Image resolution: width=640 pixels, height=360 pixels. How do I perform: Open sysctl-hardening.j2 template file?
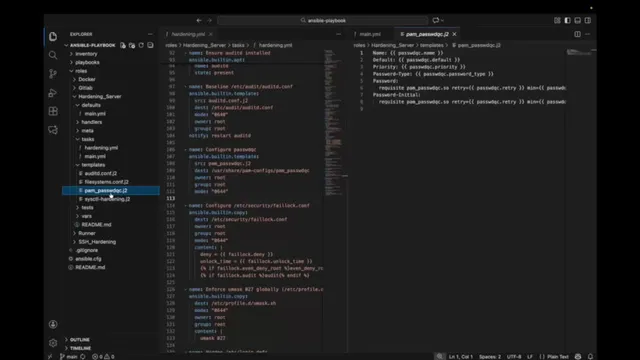(107, 199)
